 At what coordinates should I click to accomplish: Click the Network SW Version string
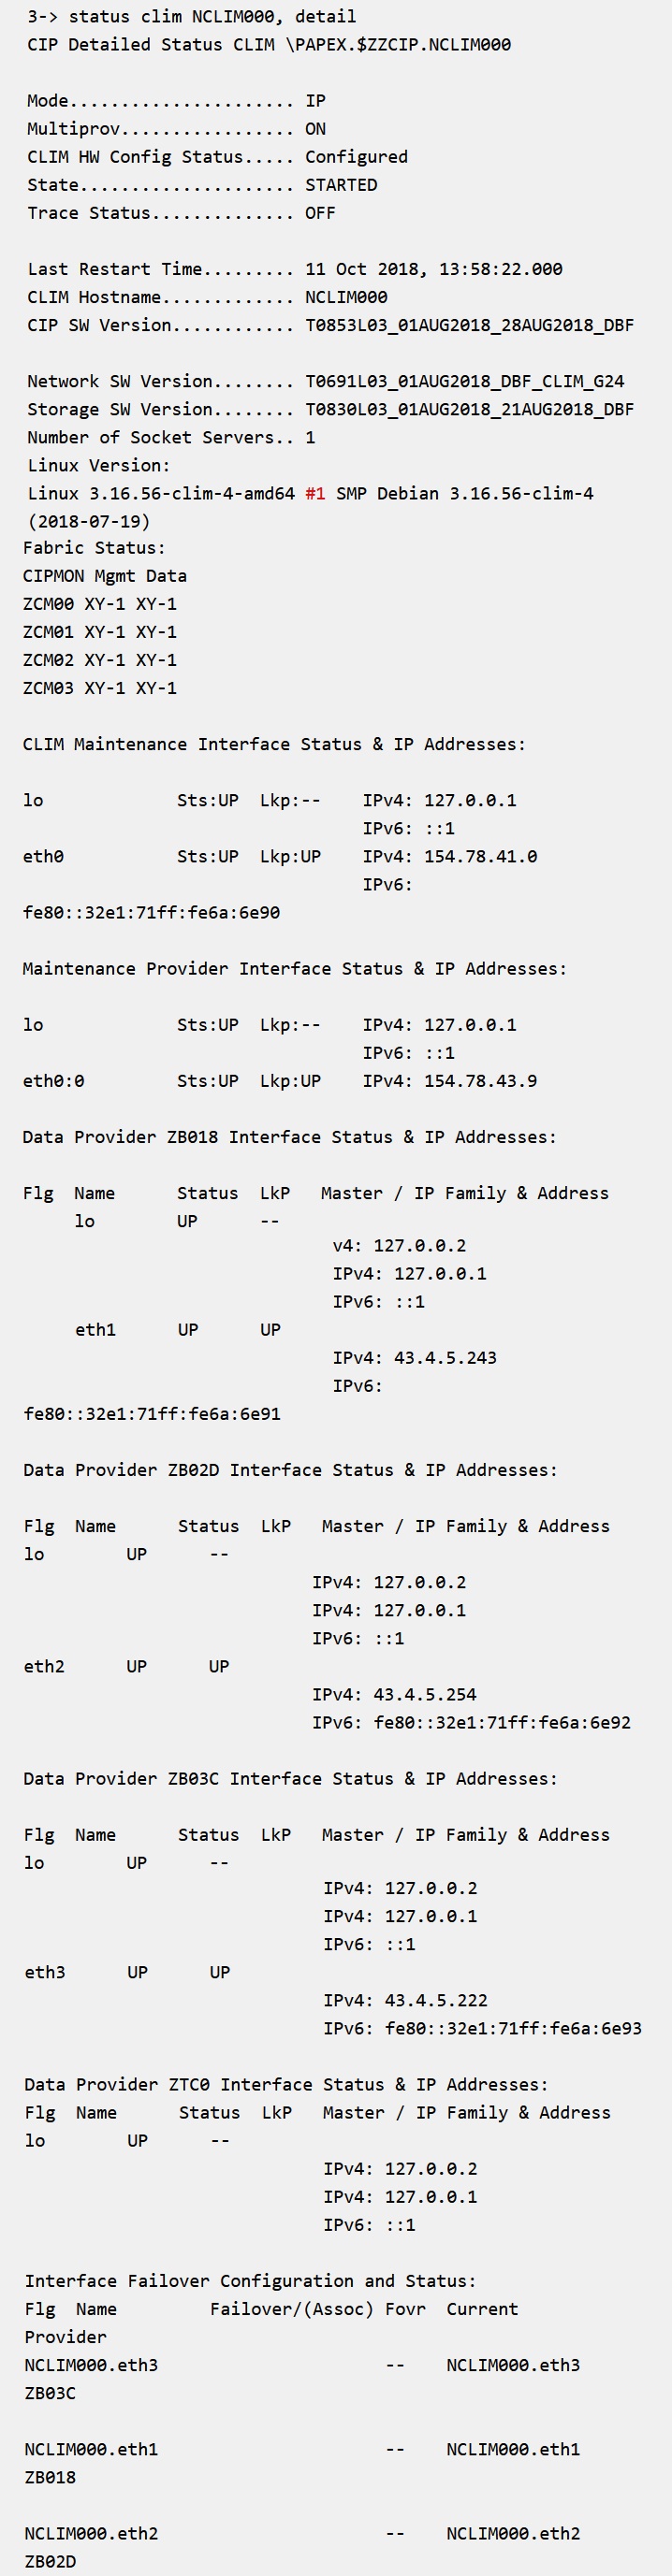(x=464, y=381)
